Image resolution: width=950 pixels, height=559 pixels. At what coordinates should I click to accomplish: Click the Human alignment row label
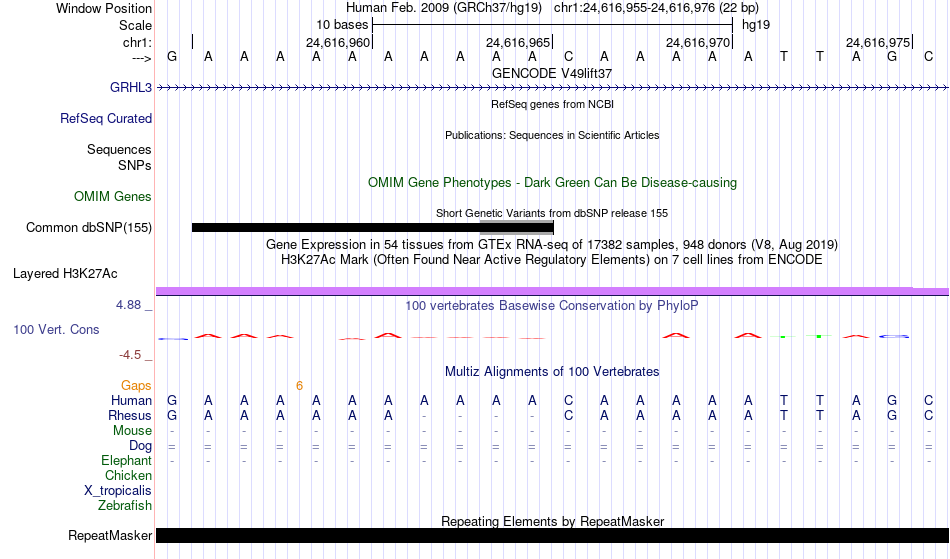pos(131,400)
